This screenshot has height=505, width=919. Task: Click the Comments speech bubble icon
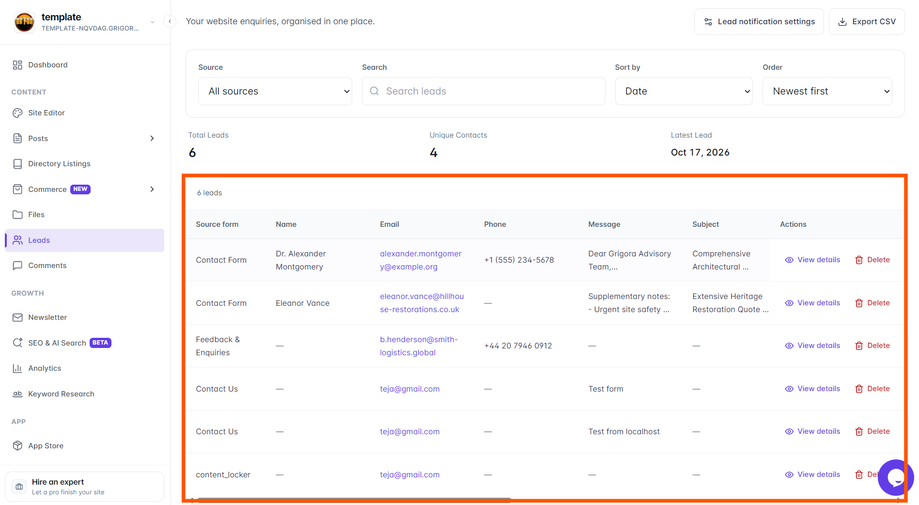coord(18,265)
